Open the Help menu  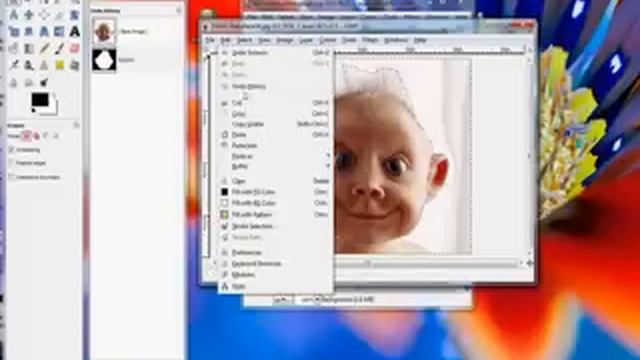click(x=420, y=40)
